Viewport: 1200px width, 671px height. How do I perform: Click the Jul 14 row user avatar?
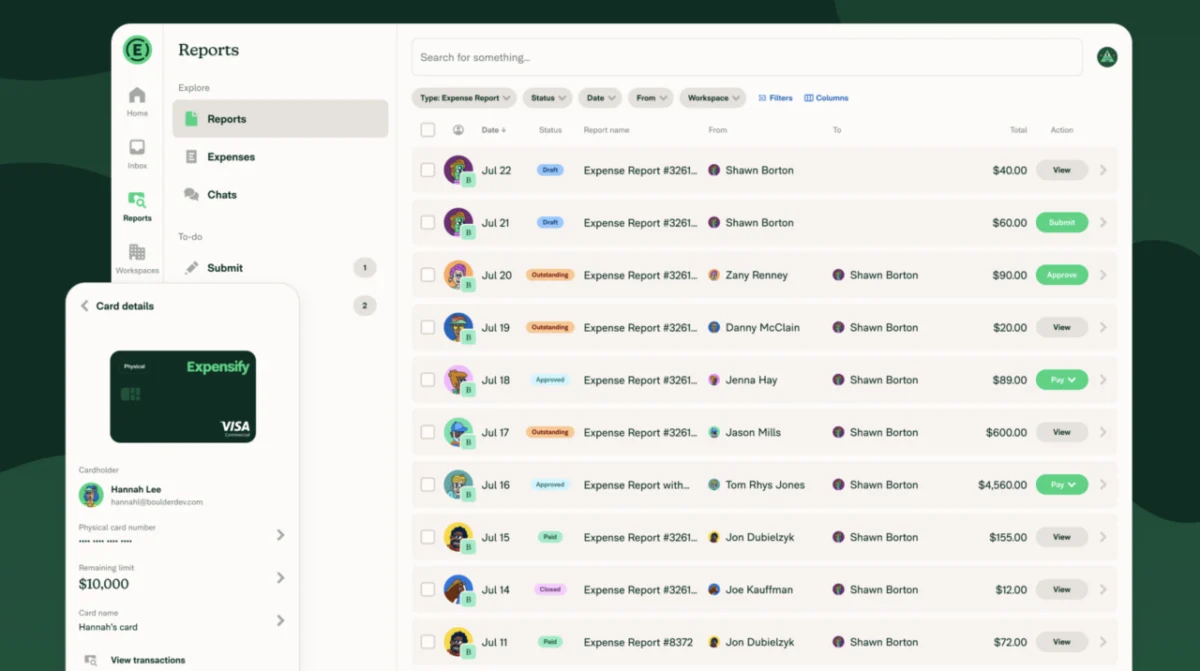[x=458, y=589]
